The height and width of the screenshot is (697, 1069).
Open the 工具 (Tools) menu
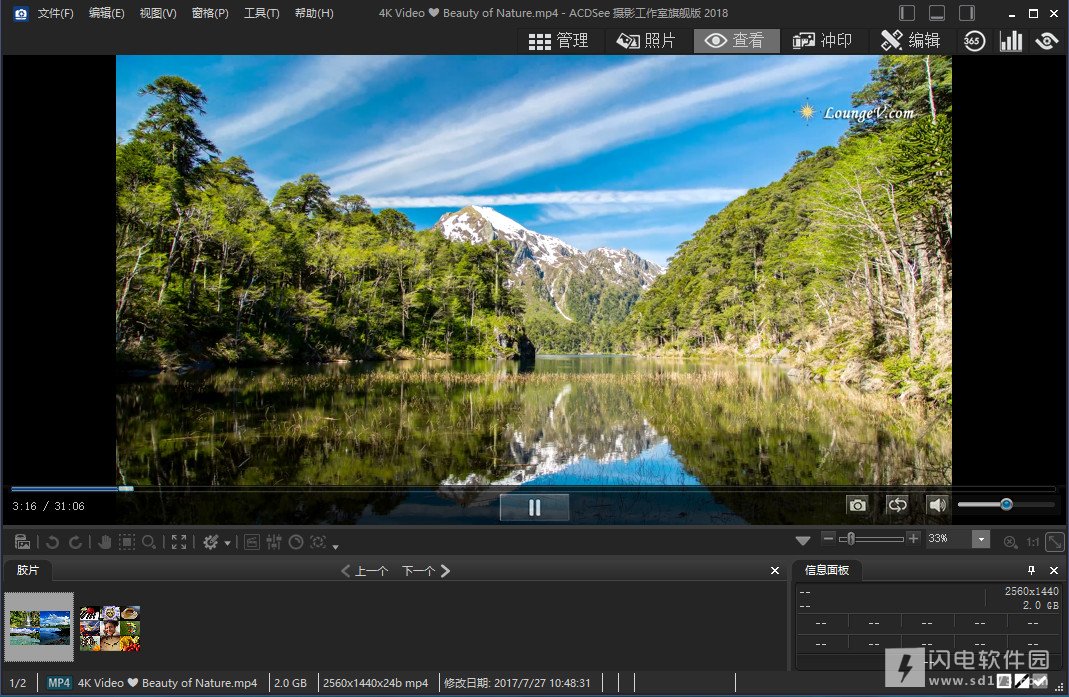pos(262,13)
